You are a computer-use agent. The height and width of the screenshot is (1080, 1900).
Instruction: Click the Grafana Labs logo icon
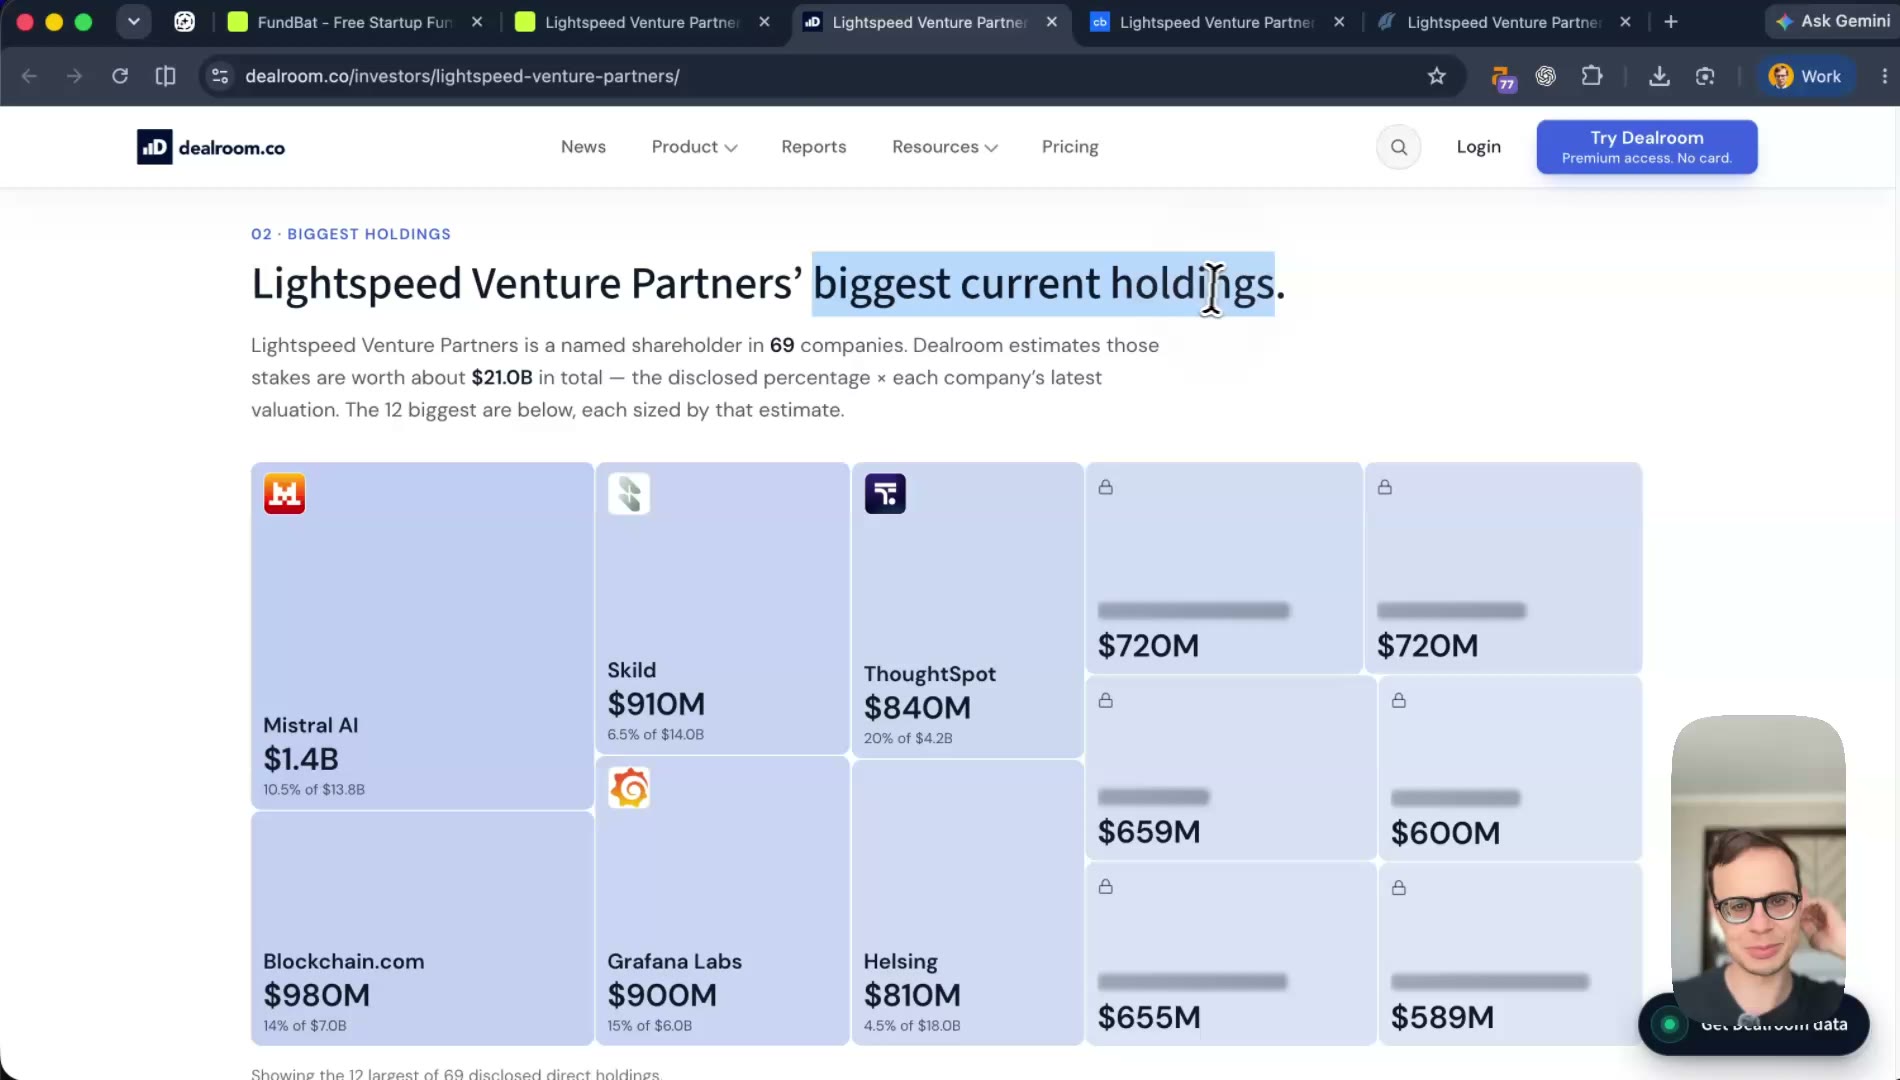tap(629, 788)
